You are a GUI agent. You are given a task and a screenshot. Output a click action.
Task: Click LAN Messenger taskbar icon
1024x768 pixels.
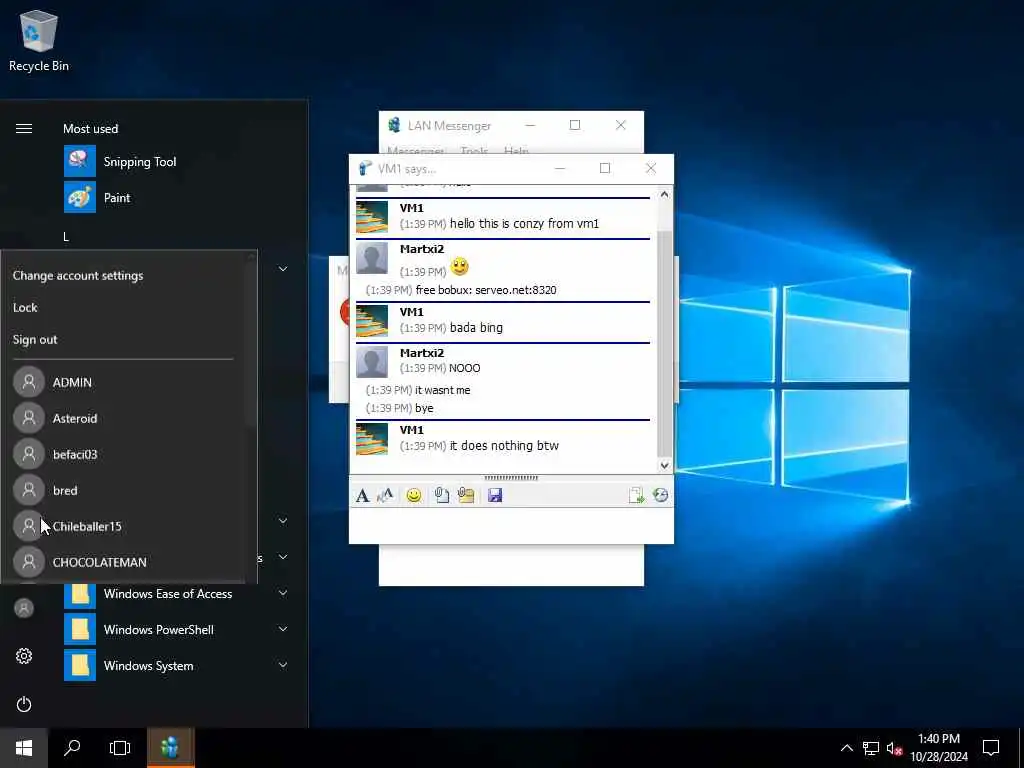[x=170, y=748]
